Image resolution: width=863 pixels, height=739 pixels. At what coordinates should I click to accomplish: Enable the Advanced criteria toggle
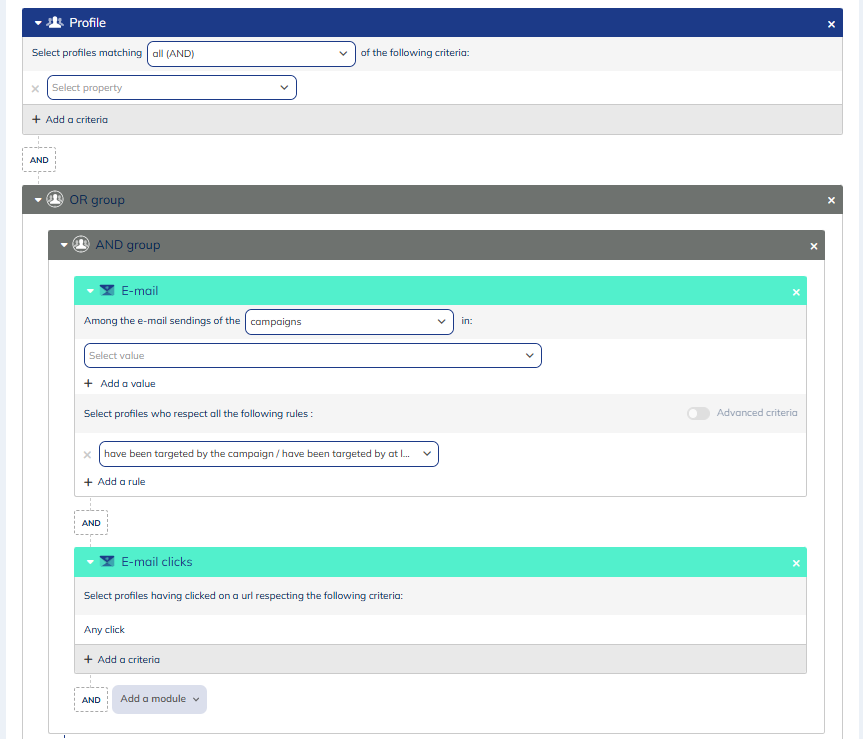point(698,413)
